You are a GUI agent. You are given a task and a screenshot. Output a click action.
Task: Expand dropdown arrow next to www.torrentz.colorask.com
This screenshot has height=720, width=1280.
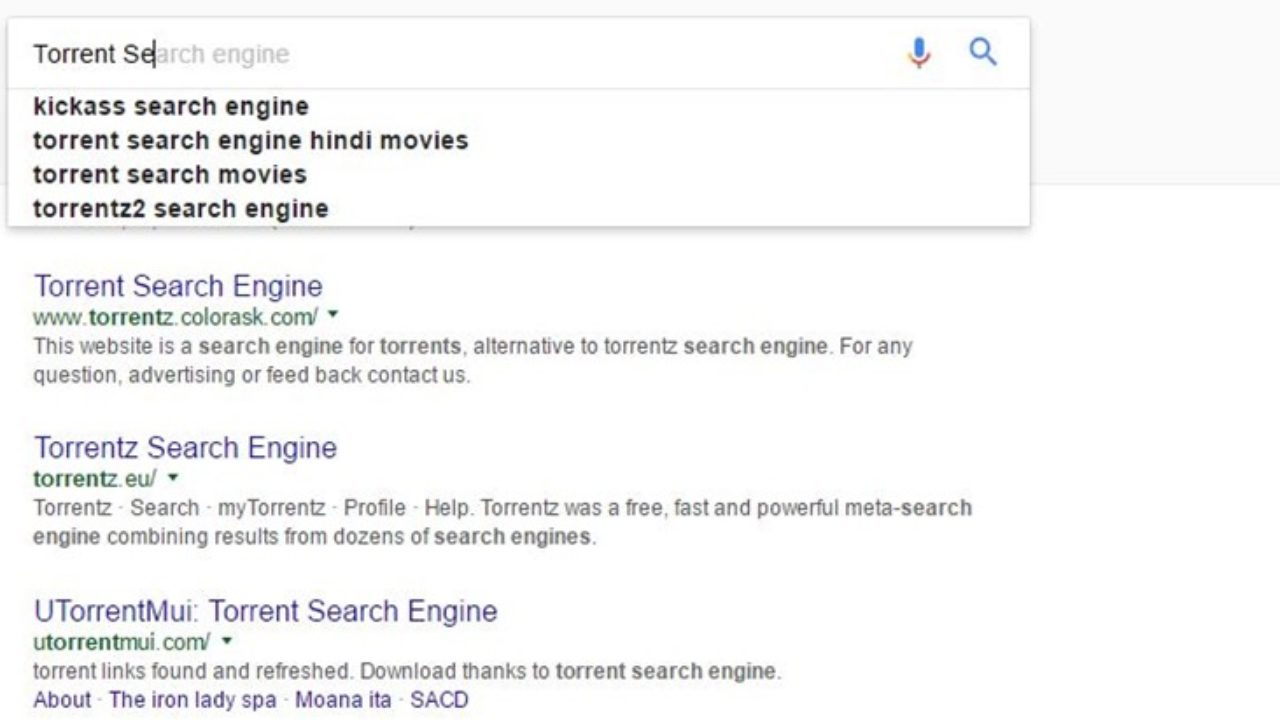(333, 315)
